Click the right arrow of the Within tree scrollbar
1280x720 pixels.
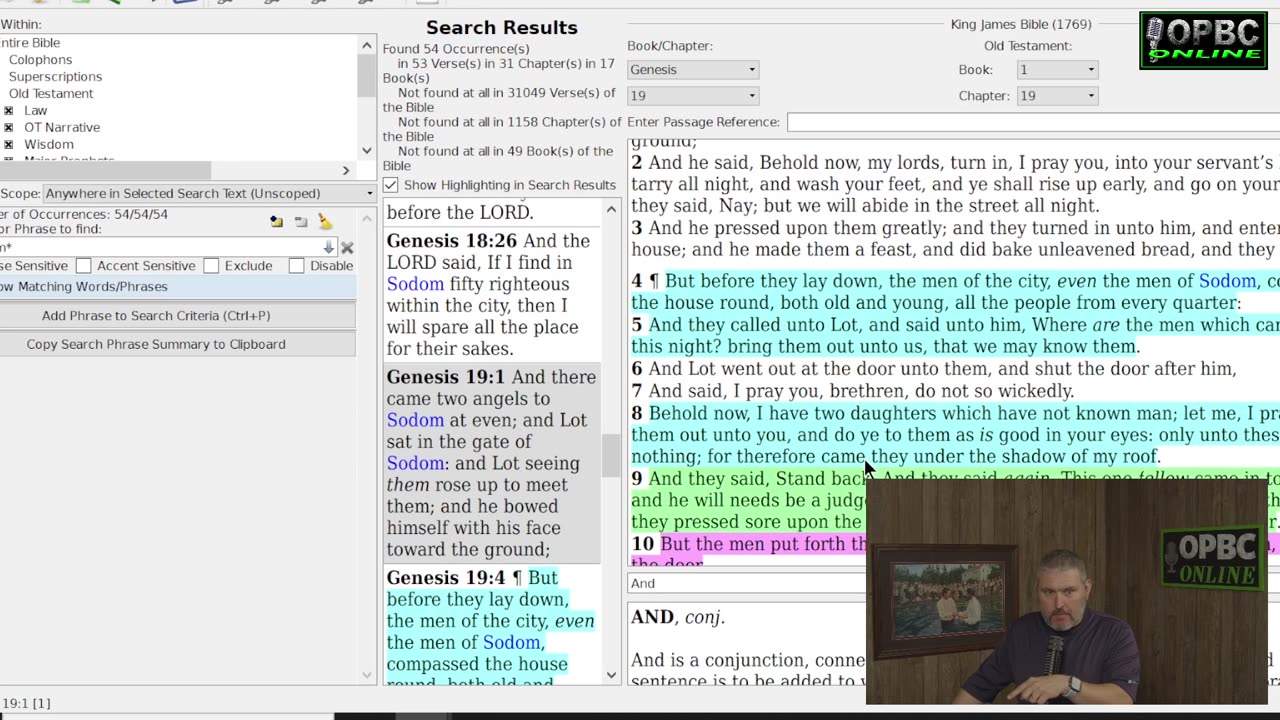click(x=346, y=170)
